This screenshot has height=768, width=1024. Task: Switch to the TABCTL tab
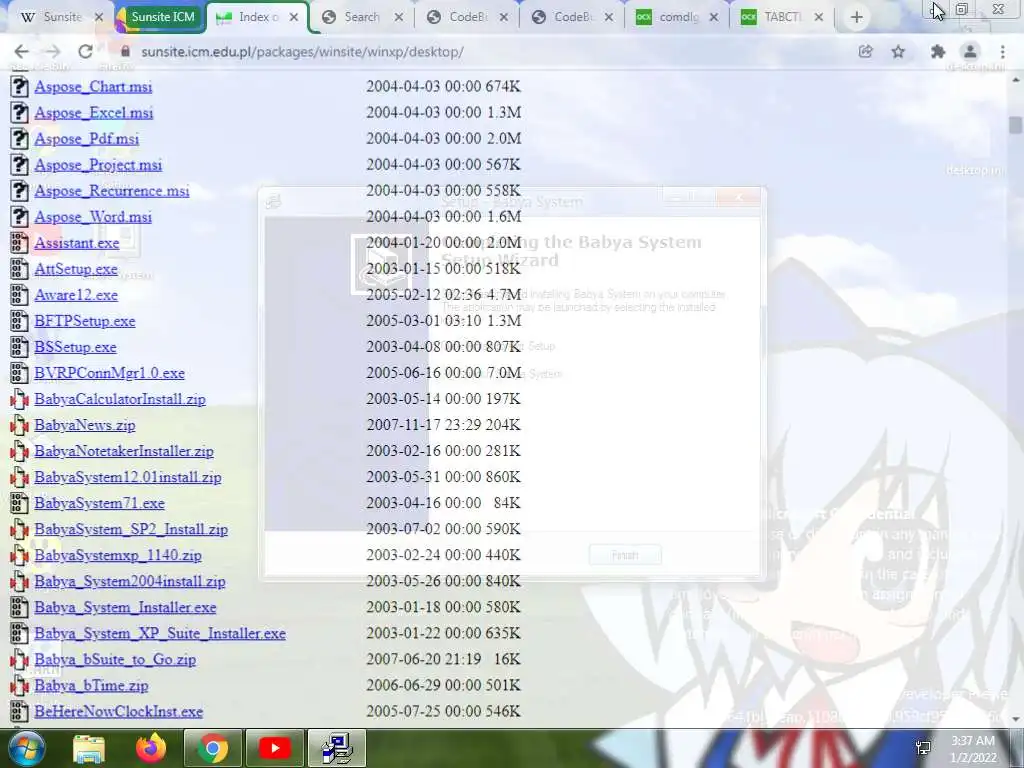click(781, 17)
